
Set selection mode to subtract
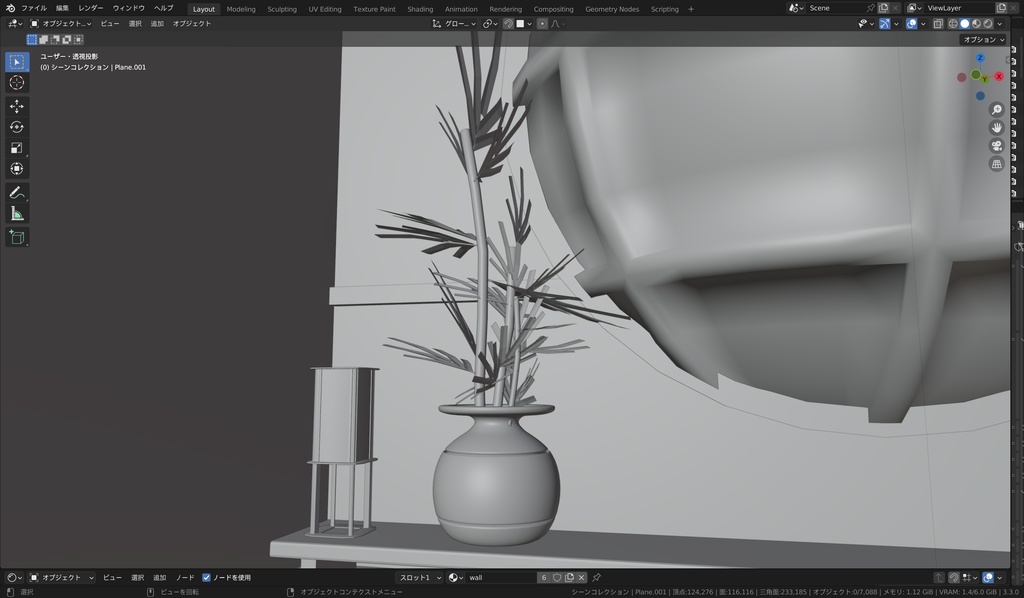(x=55, y=40)
